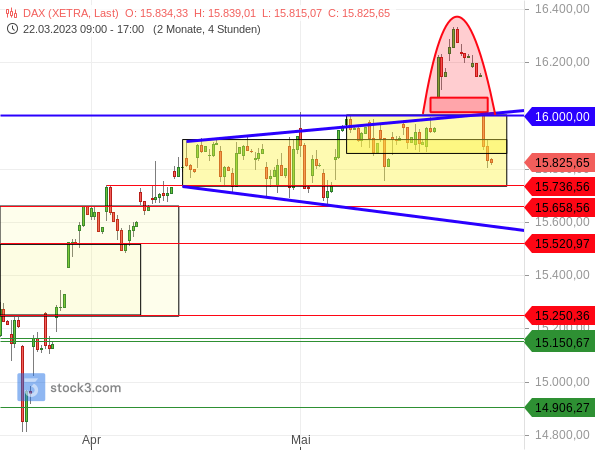
Task: Select the red 15.520,97 level label
Action: click(560, 244)
